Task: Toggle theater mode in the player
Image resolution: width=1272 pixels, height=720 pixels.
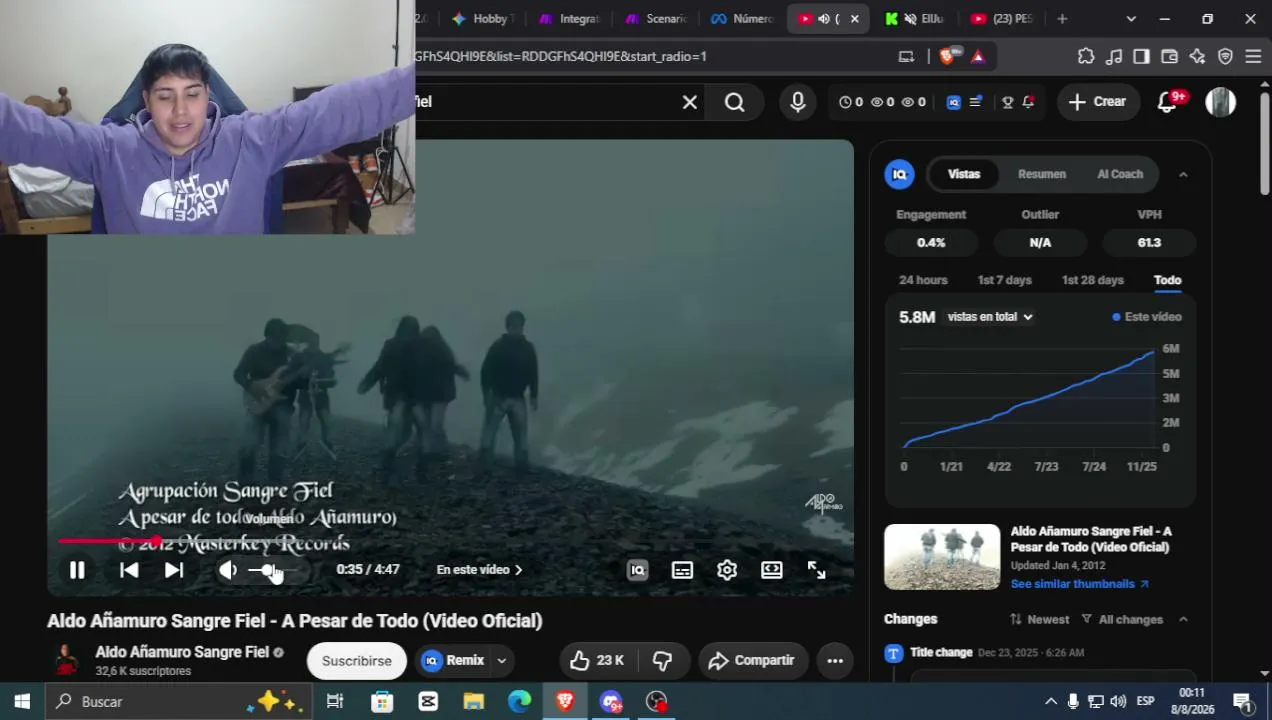Action: coord(772,570)
